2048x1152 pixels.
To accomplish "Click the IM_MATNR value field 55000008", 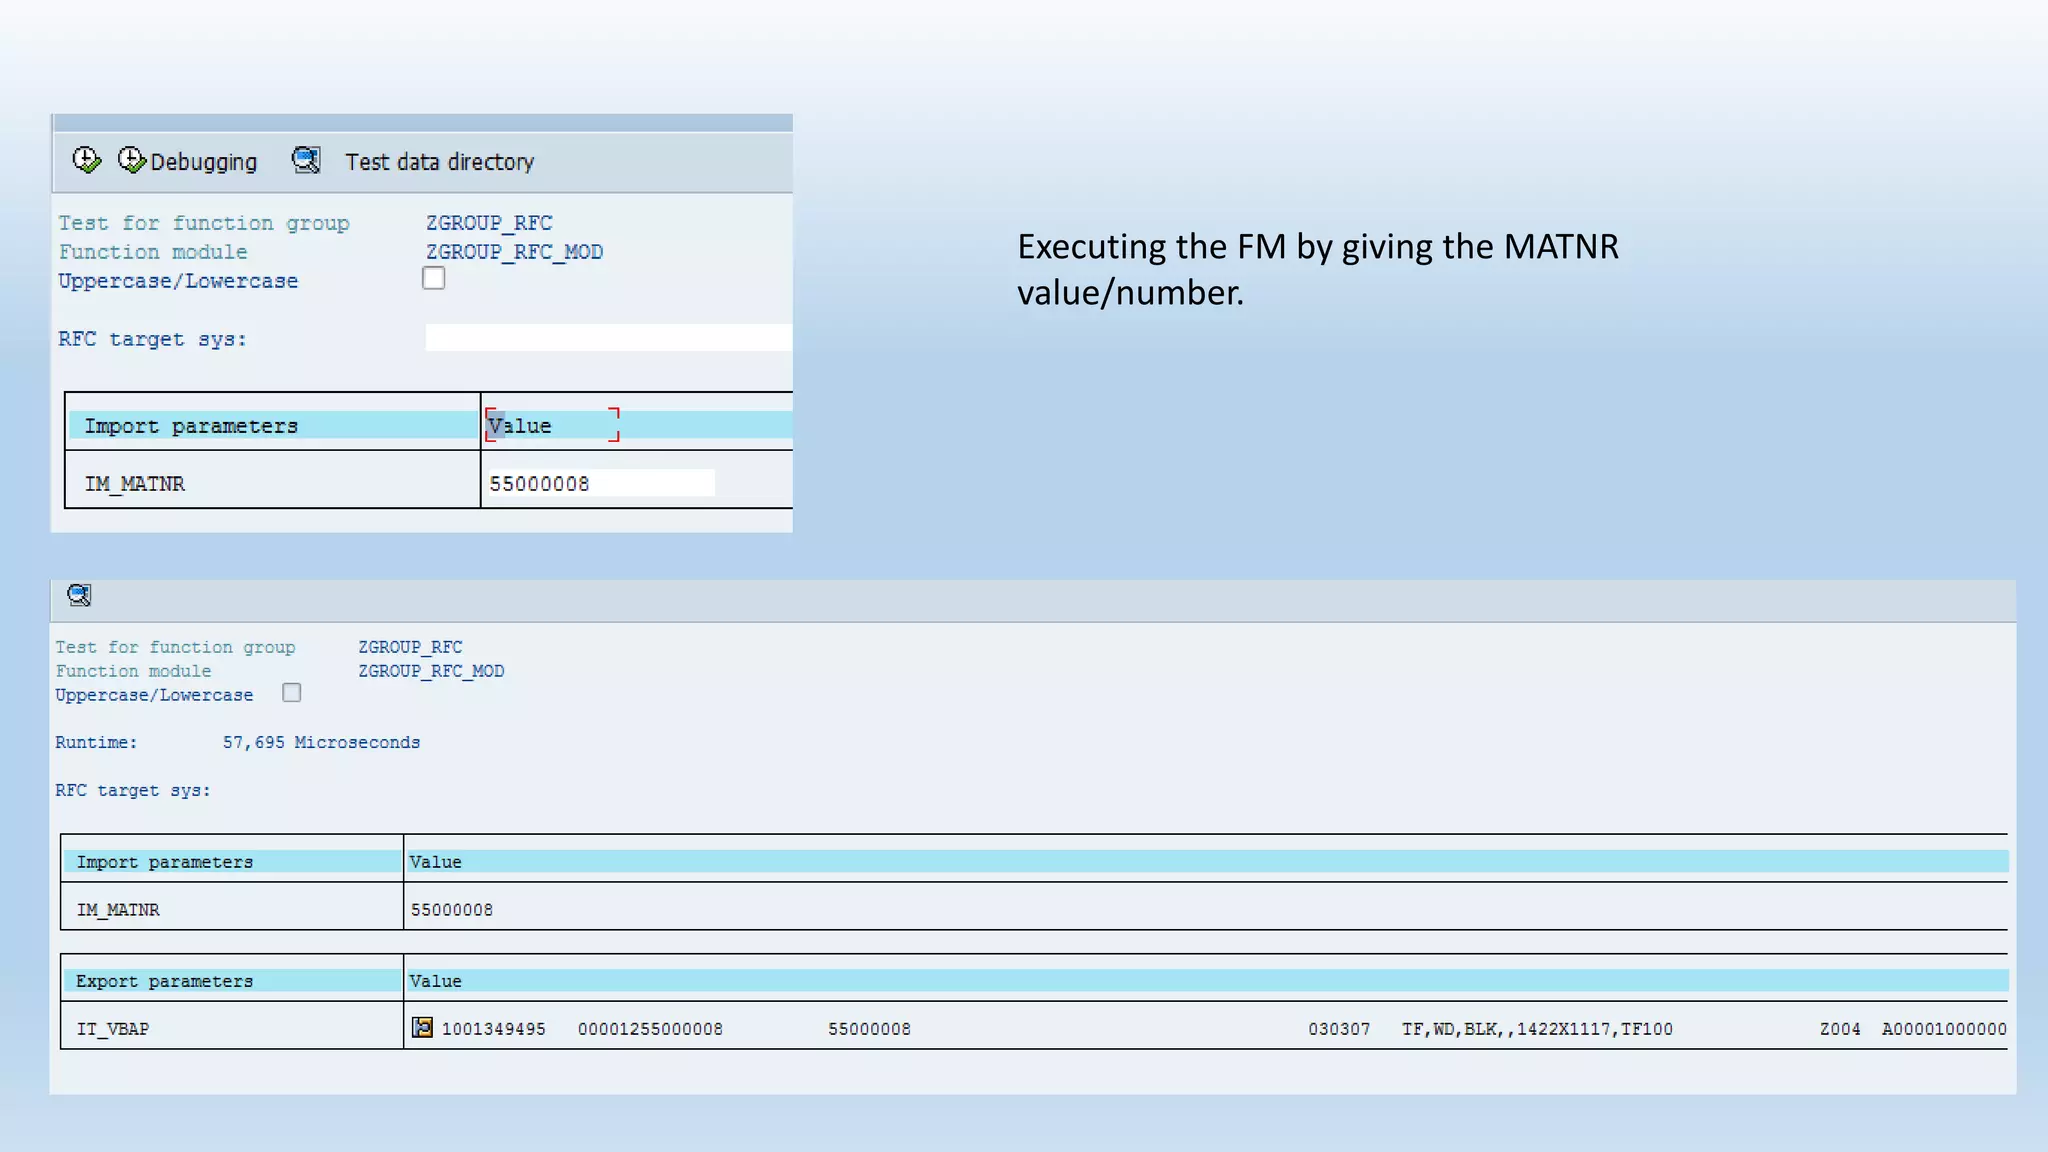I will tap(601, 483).
